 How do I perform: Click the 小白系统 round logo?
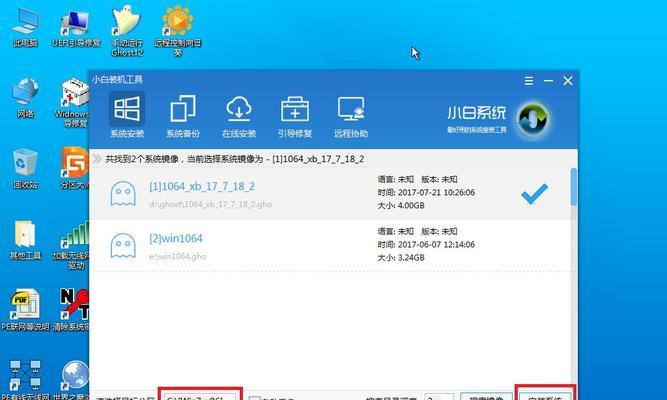point(532,113)
